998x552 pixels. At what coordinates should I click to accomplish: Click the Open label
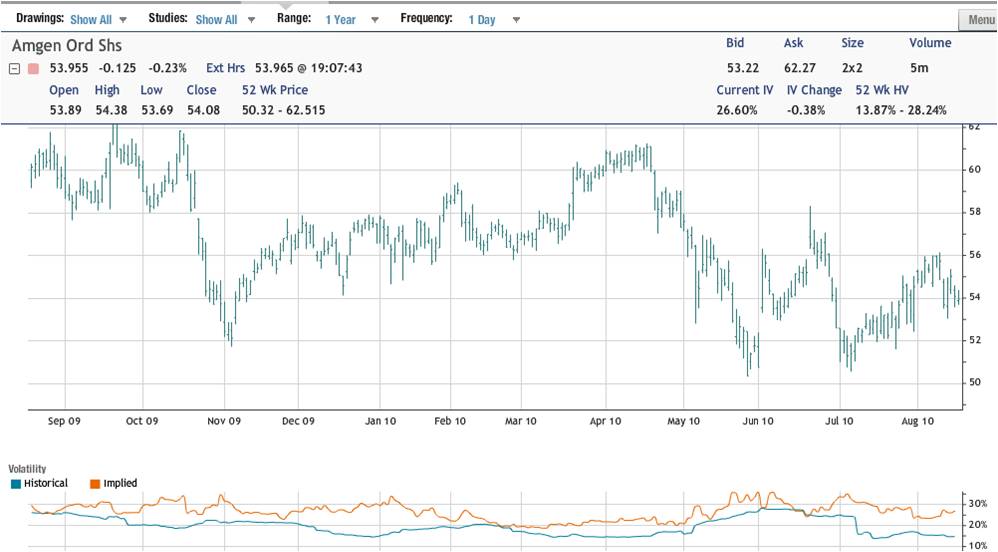[x=64, y=90]
